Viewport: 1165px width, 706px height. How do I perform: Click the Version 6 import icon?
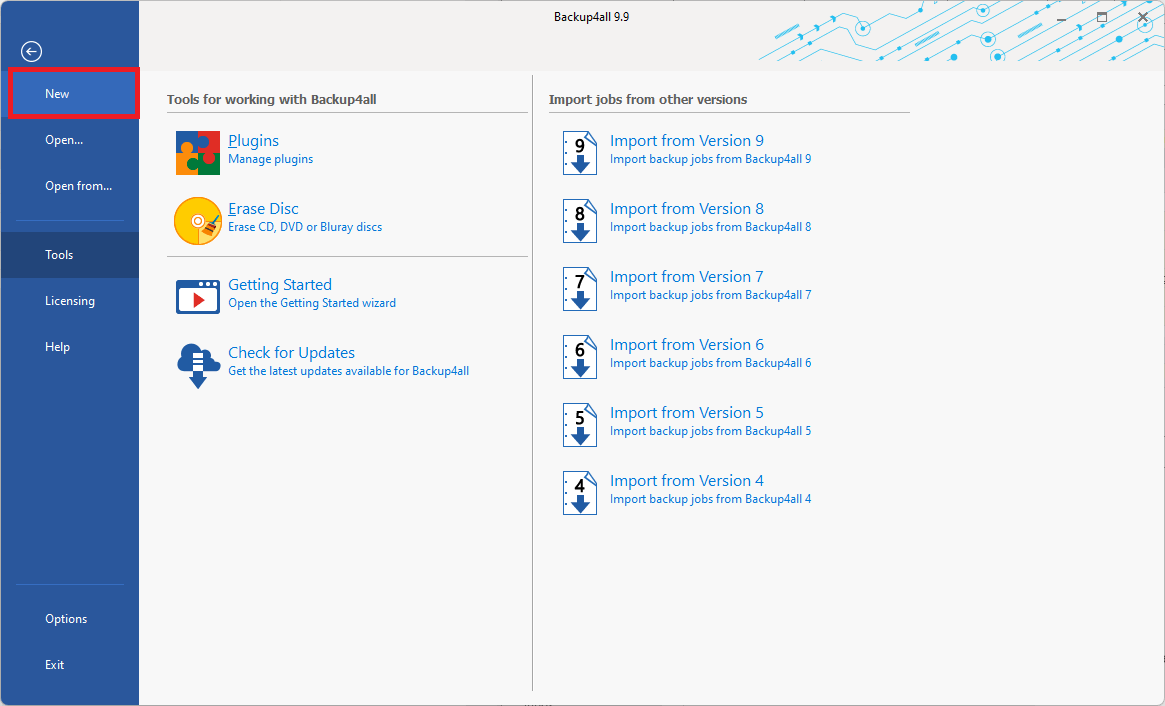point(579,357)
